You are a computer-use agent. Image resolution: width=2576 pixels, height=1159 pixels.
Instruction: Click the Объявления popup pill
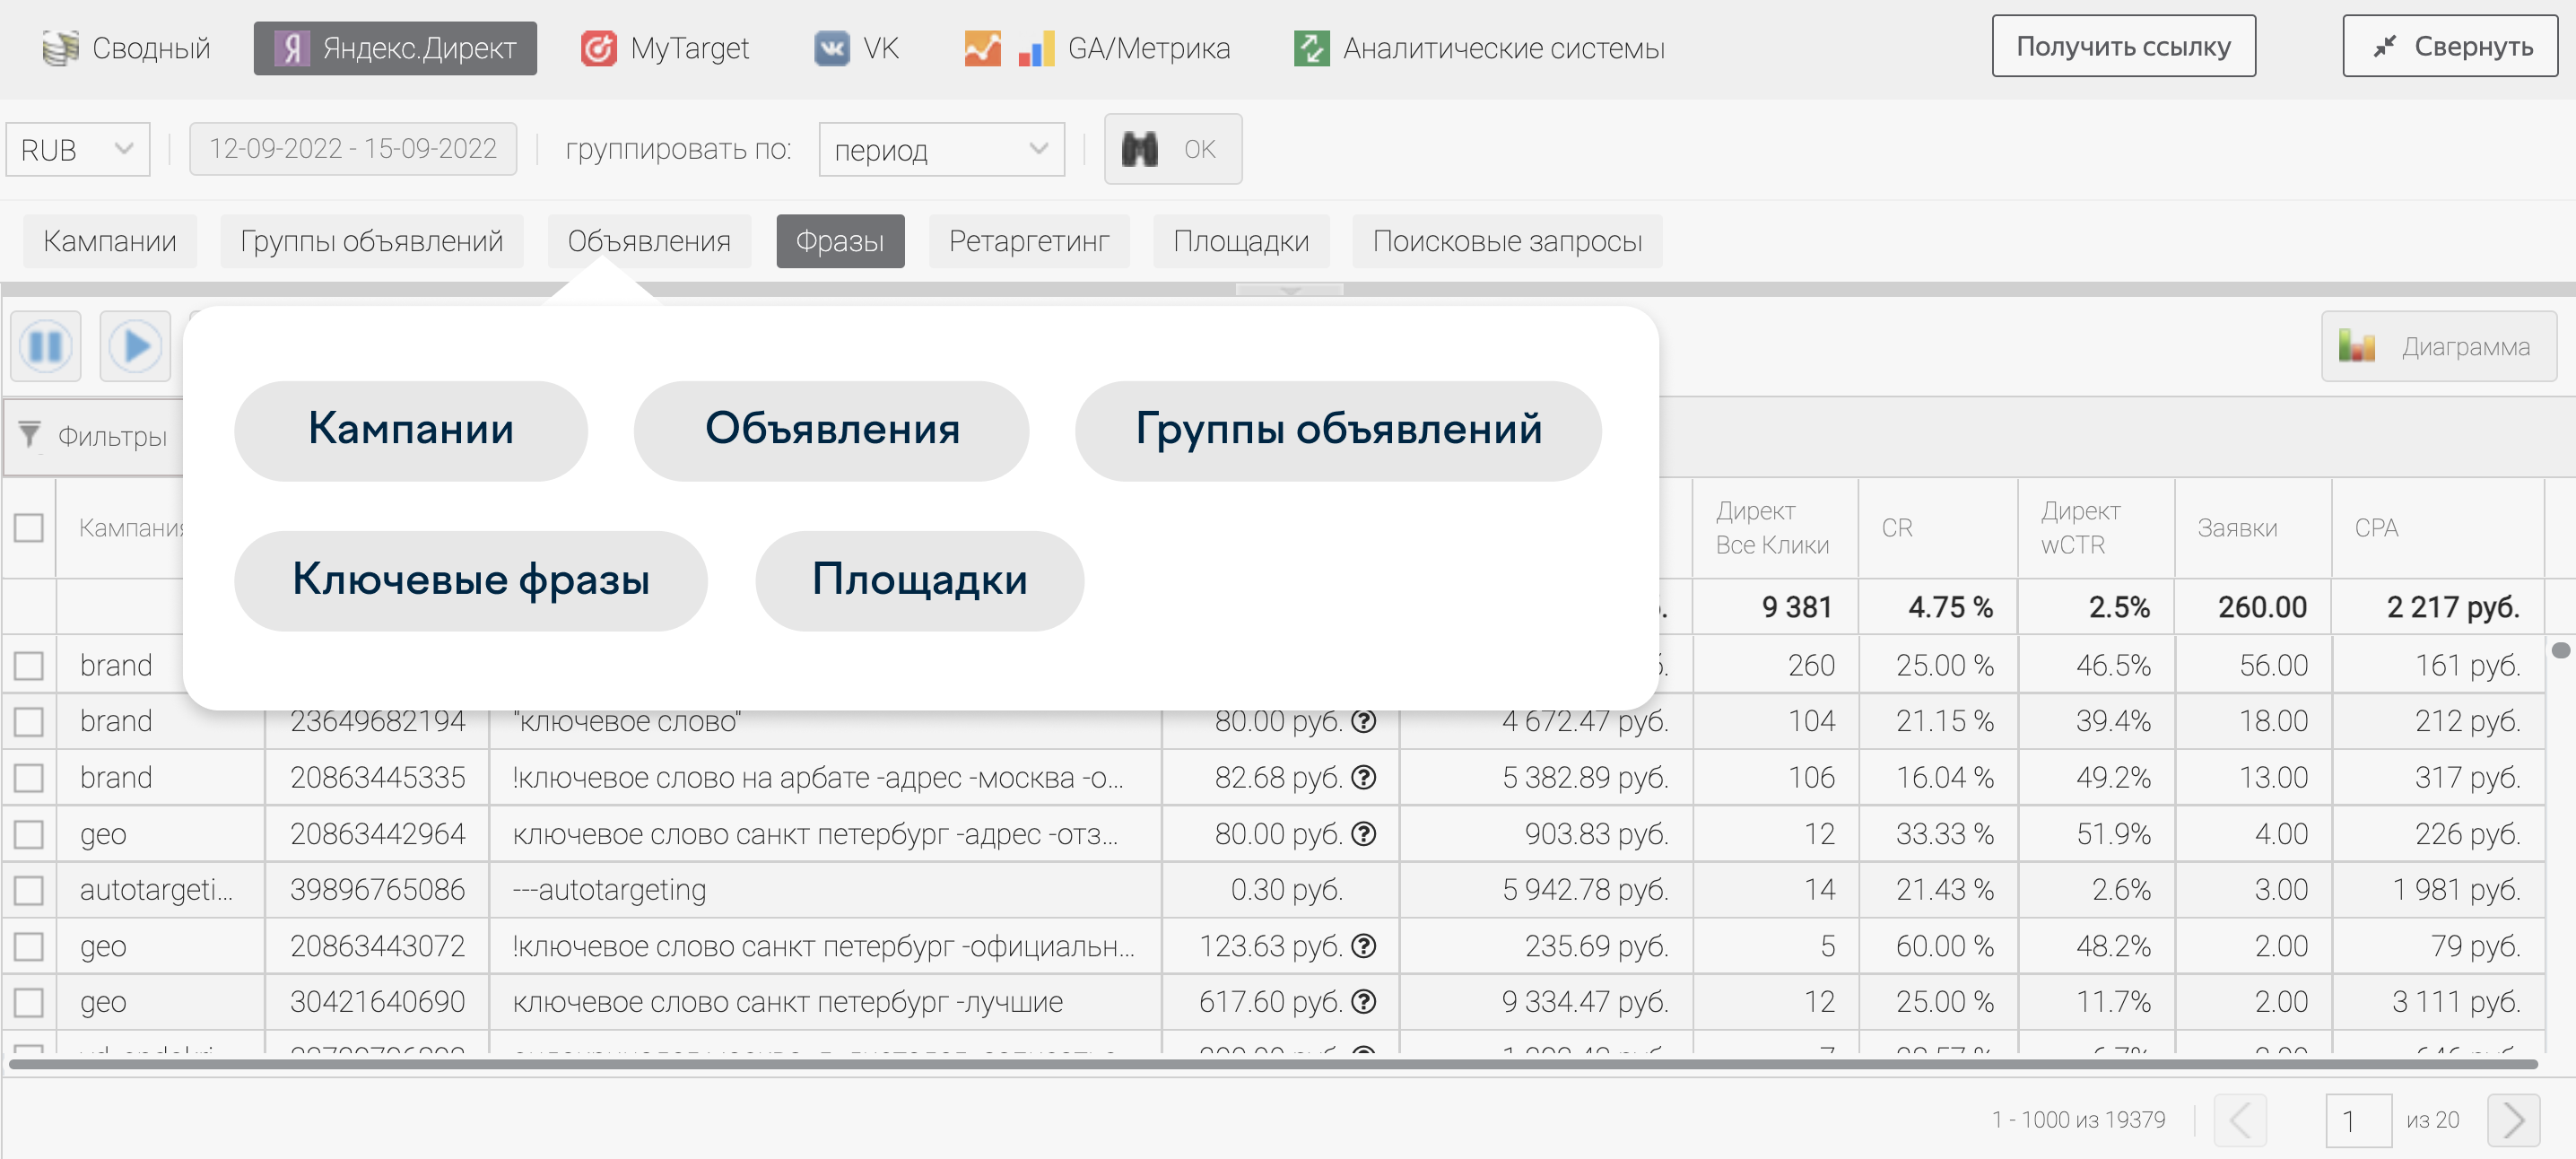832,431
